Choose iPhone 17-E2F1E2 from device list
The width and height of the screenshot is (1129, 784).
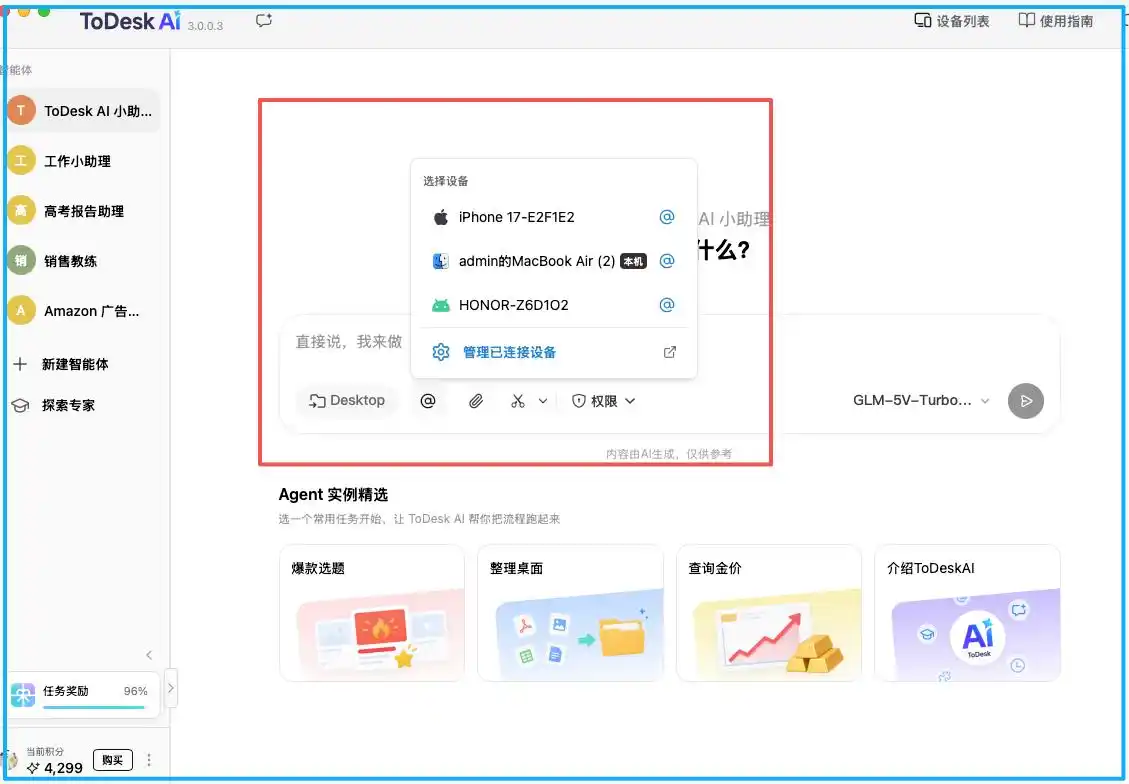[553, 217]
